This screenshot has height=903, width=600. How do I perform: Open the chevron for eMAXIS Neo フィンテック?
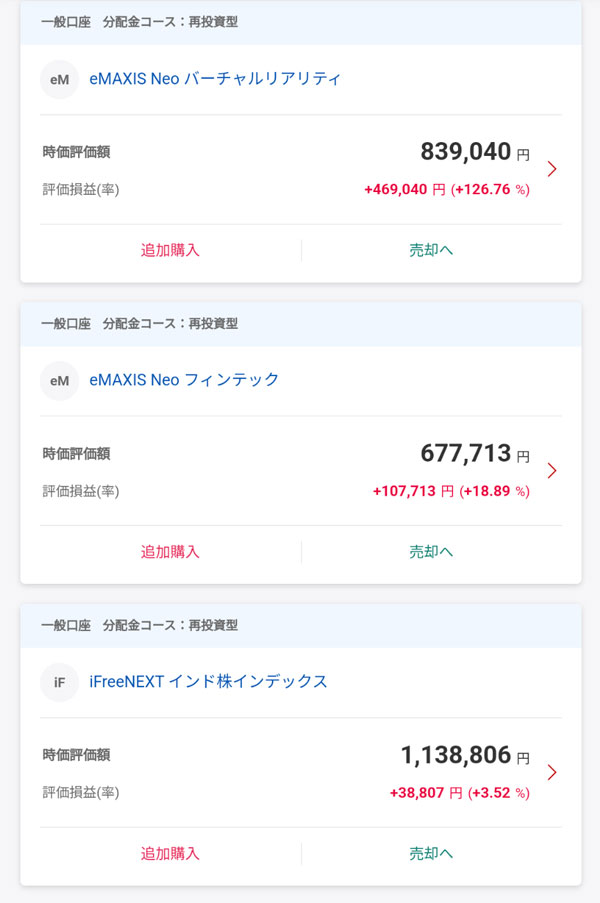click(552, 471)
